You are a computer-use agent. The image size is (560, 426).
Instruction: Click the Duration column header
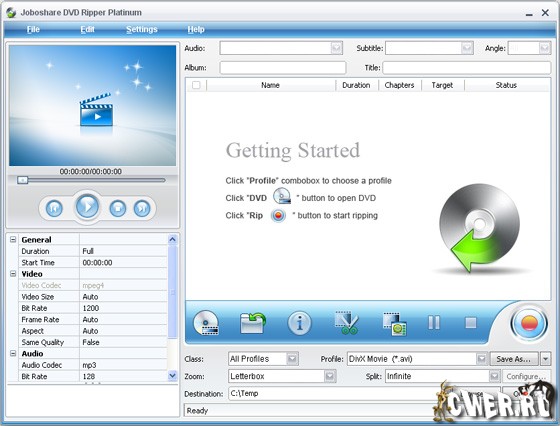356,85
